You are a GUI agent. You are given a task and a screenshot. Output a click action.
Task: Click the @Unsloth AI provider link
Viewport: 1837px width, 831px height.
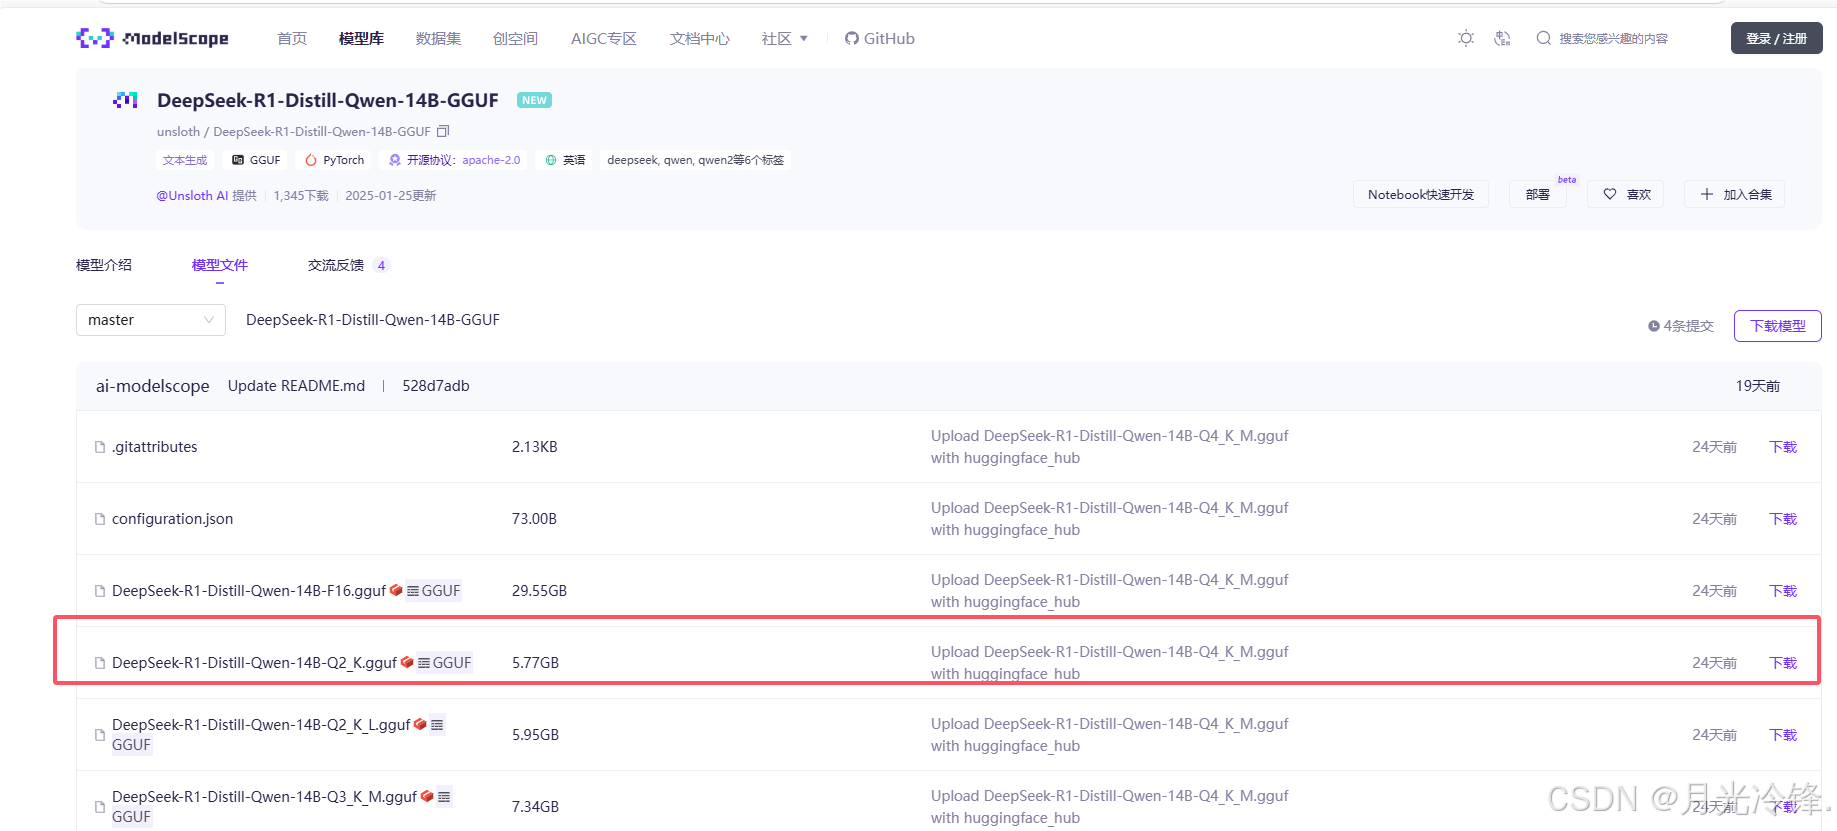tap(192, 195)
